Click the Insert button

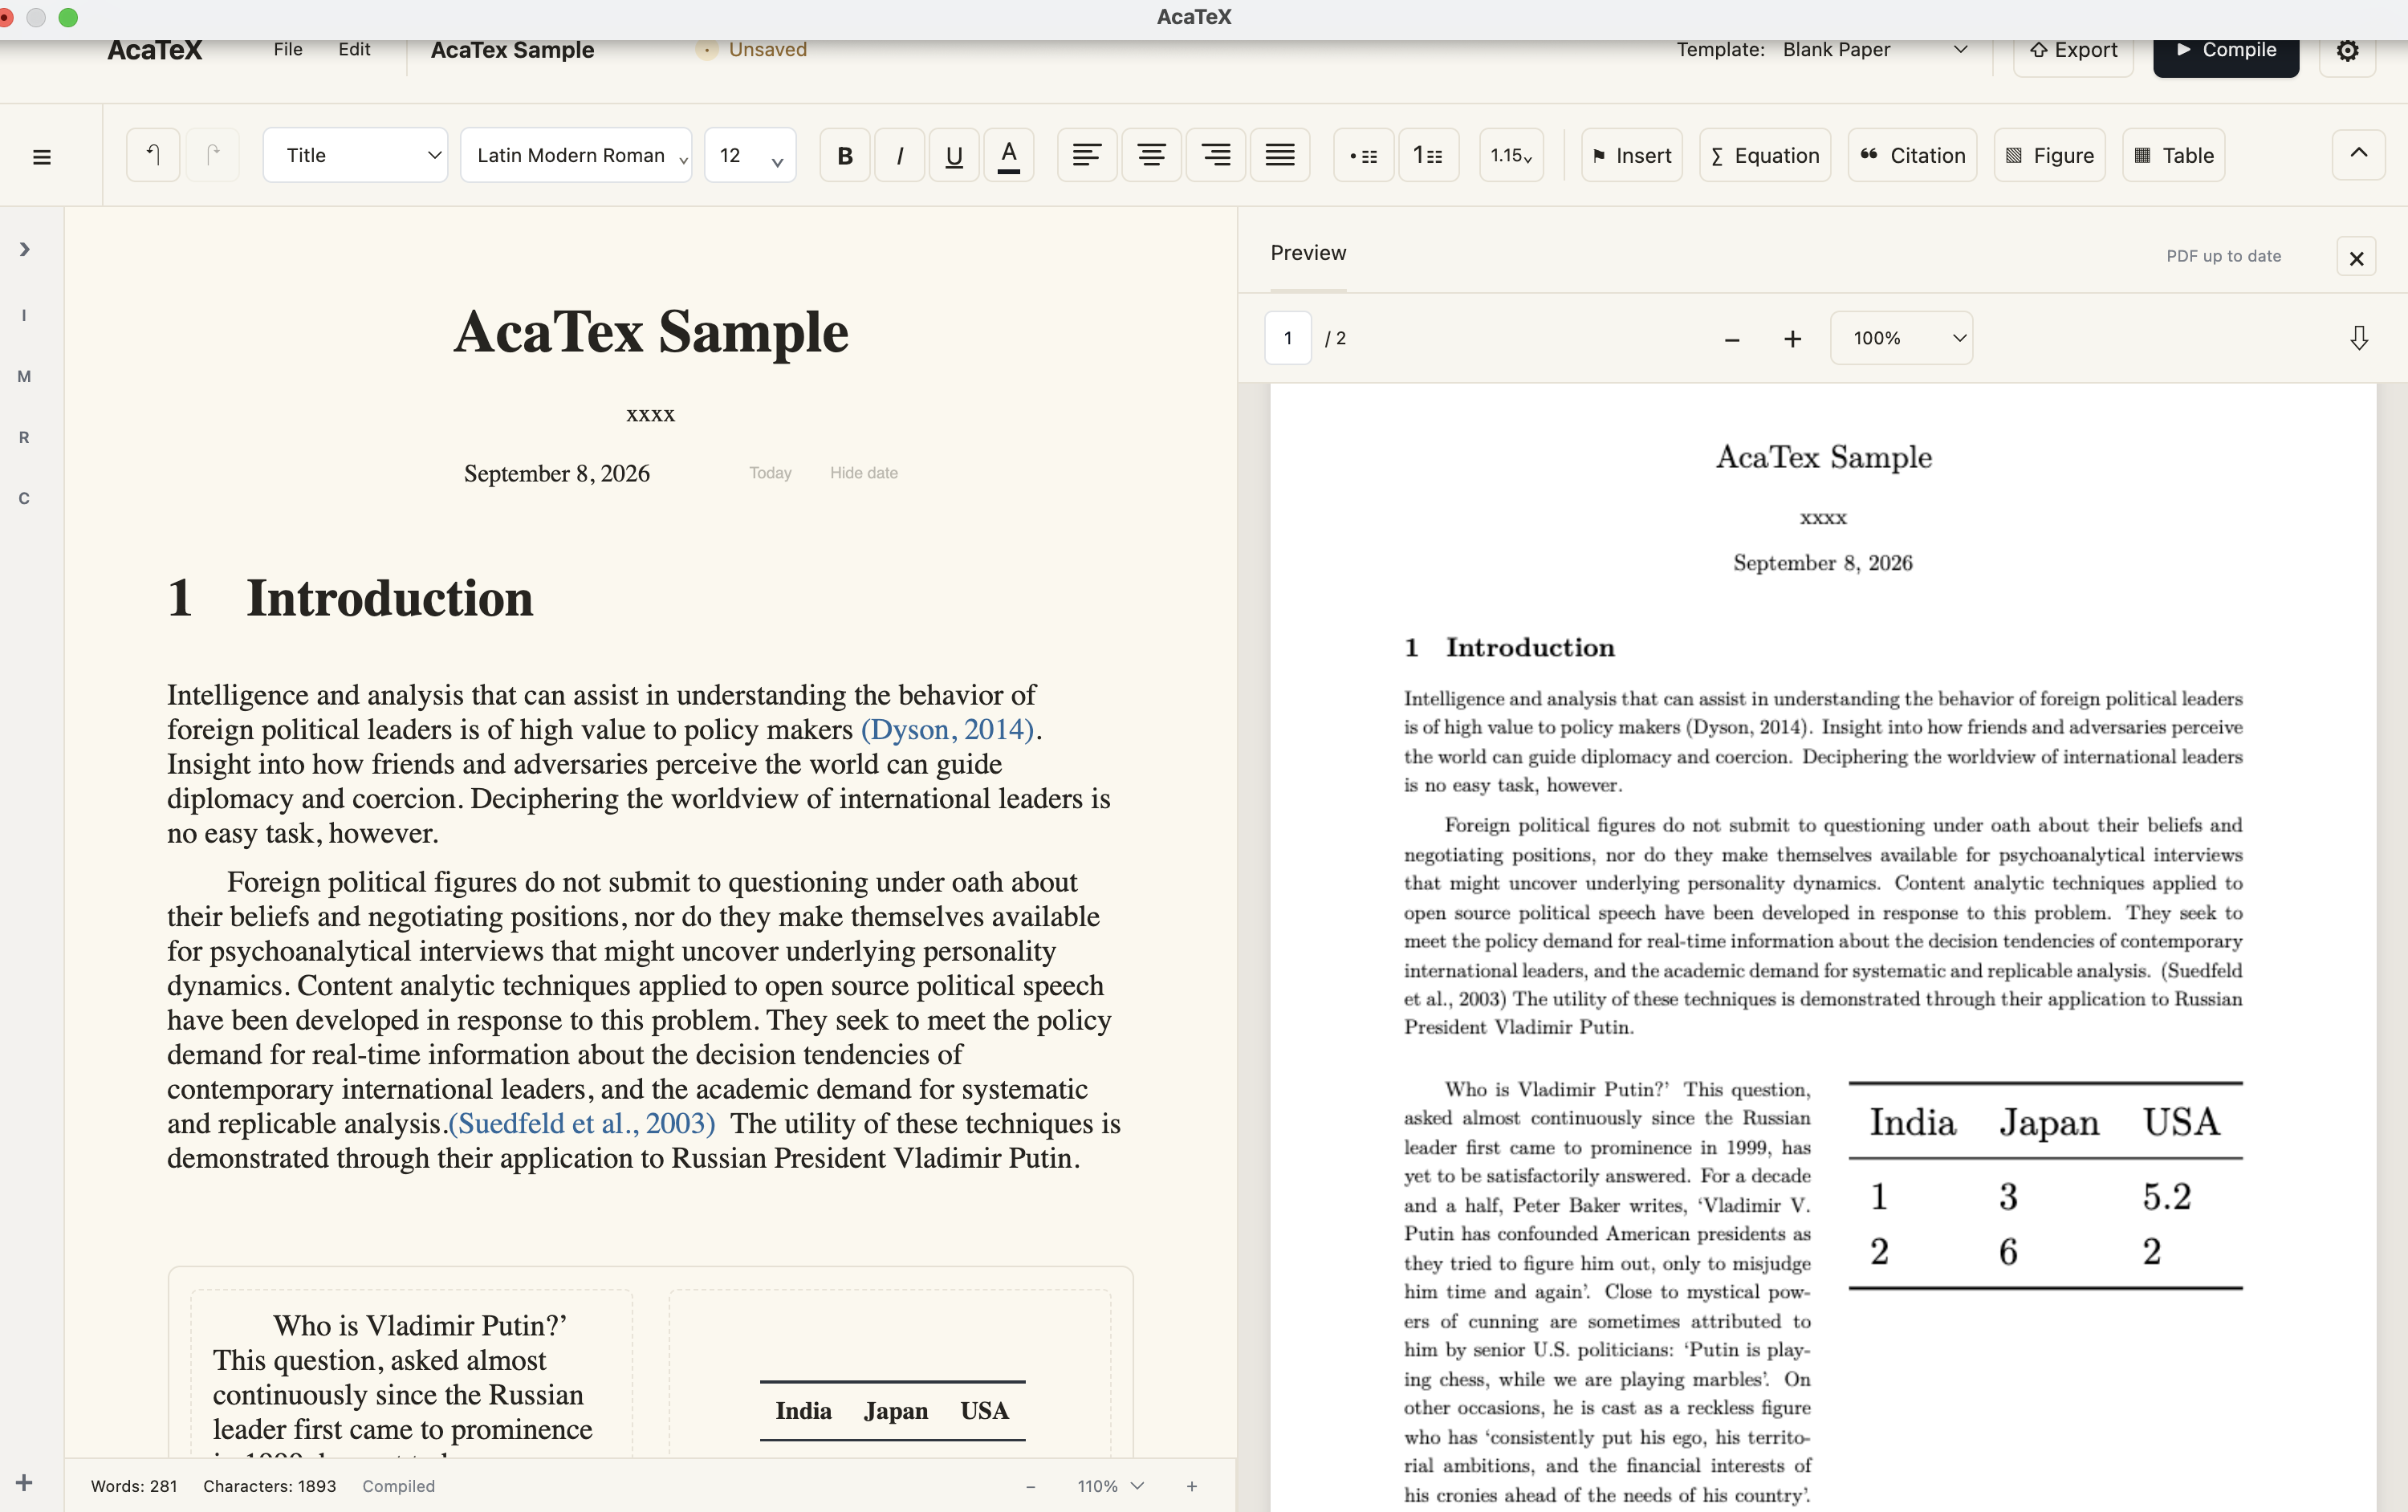point(1632,155)
